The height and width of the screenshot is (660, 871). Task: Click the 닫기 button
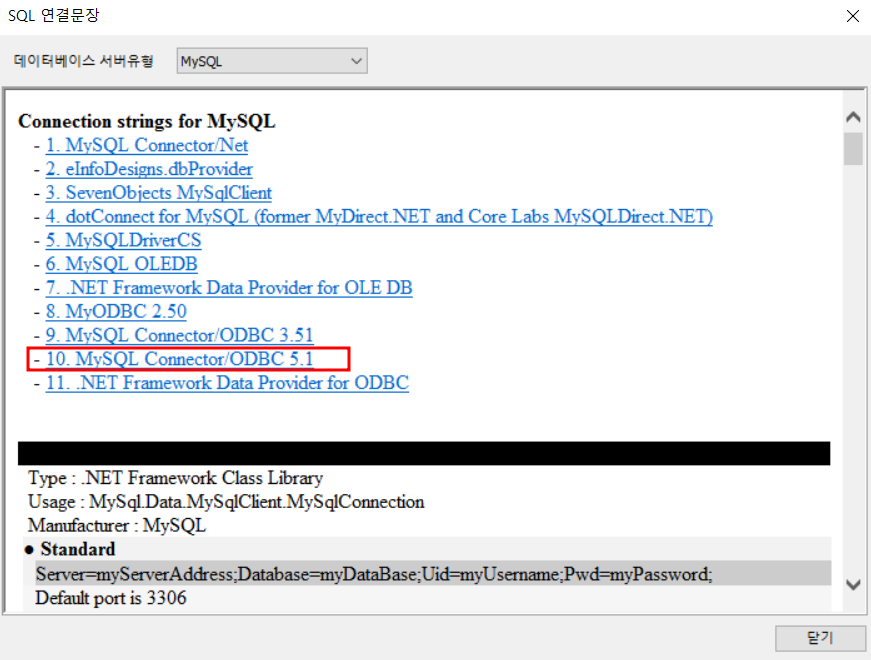[x=820, y=638]
